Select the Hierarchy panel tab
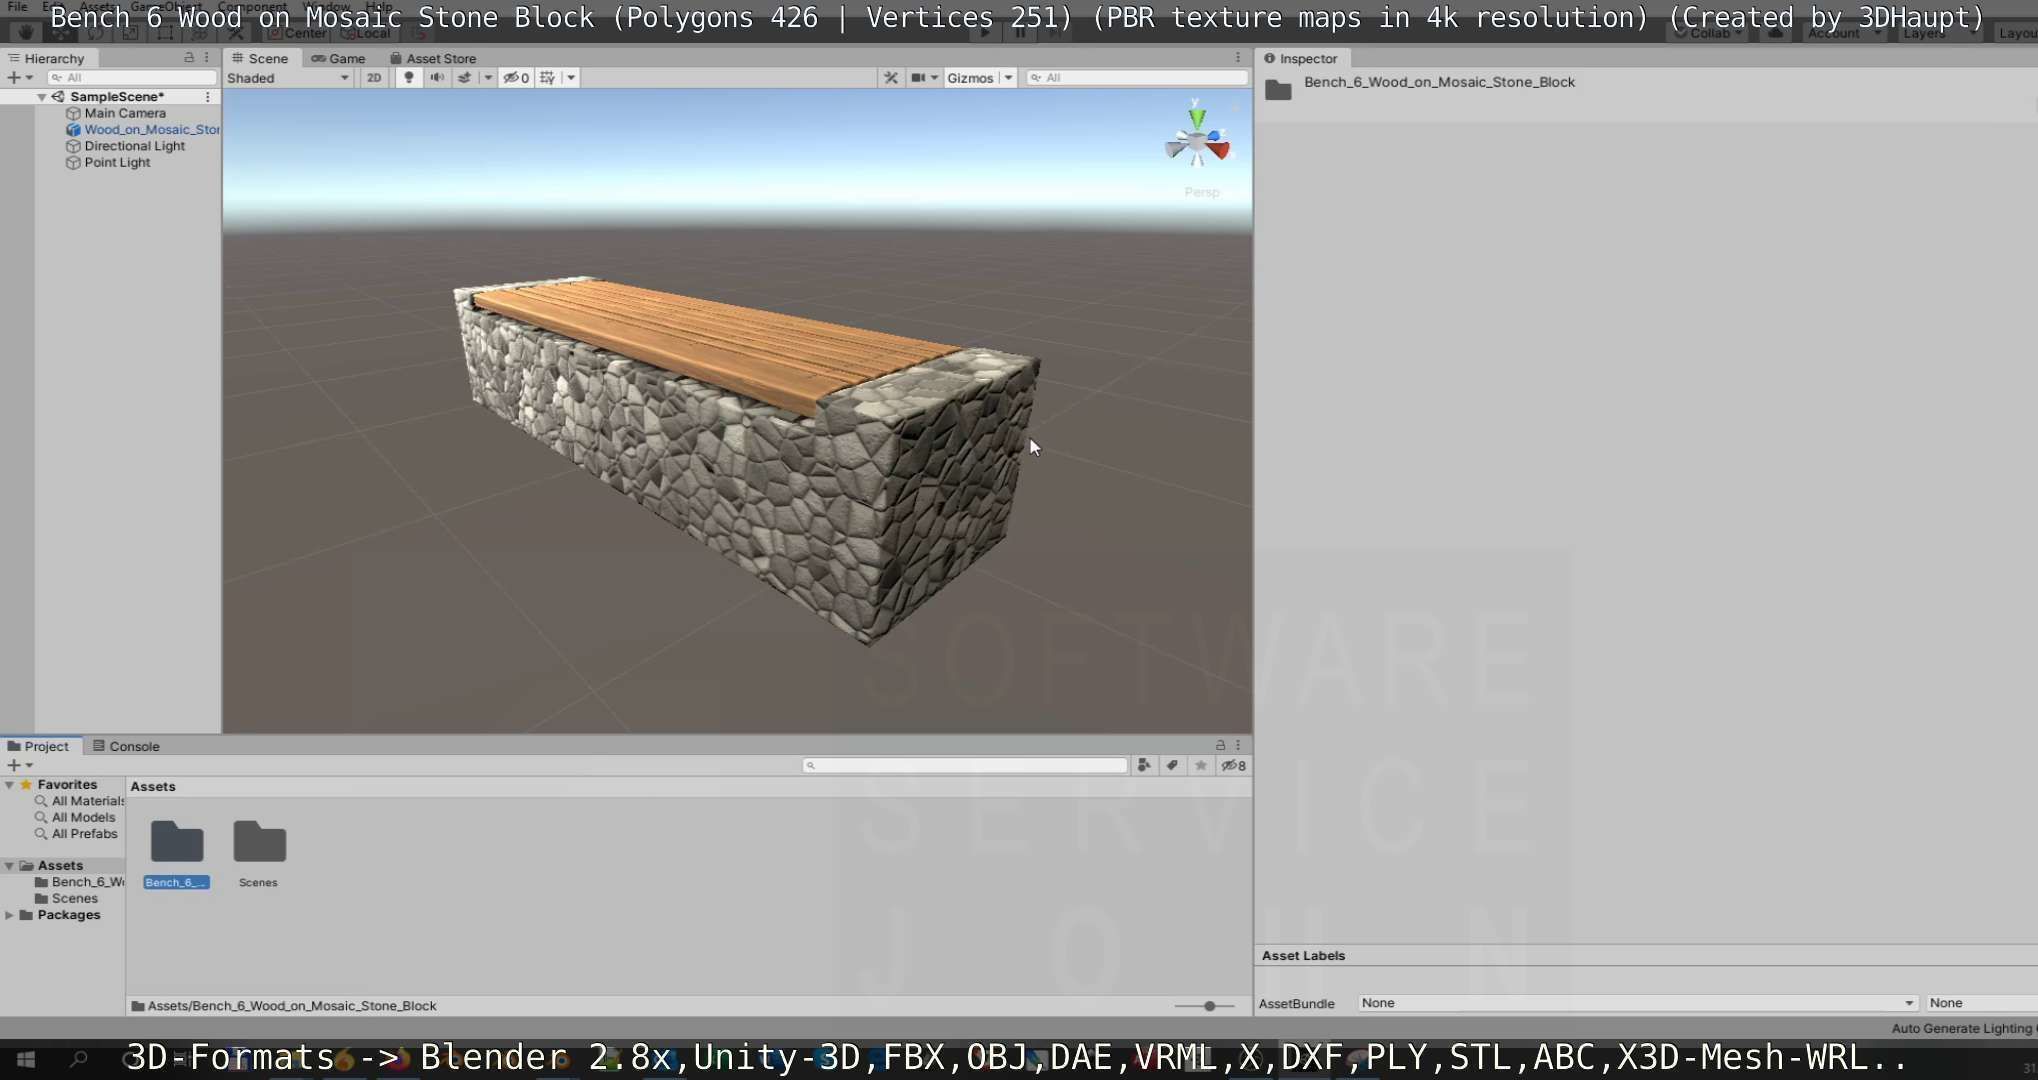2038x1080 pixels. 47,58
